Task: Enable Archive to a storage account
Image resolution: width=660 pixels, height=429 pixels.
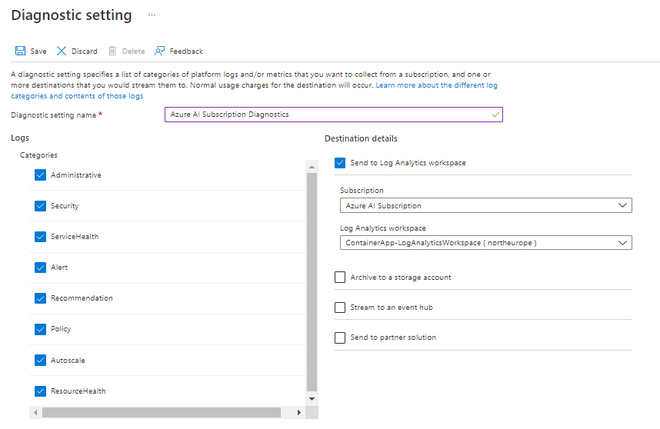Action: coord(341,277)
